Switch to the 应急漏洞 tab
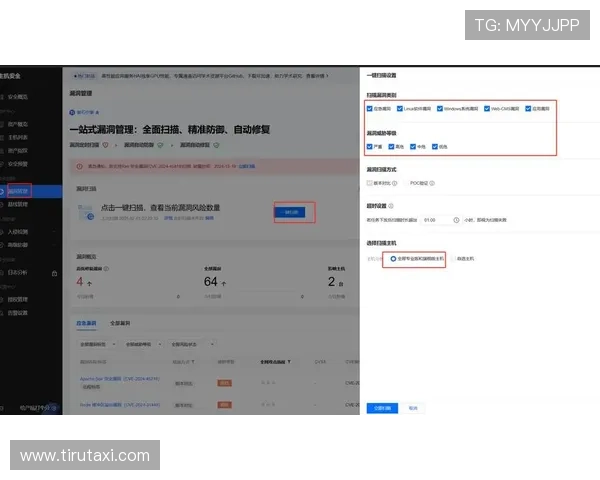600x480 pixels. tap(86, 323)
